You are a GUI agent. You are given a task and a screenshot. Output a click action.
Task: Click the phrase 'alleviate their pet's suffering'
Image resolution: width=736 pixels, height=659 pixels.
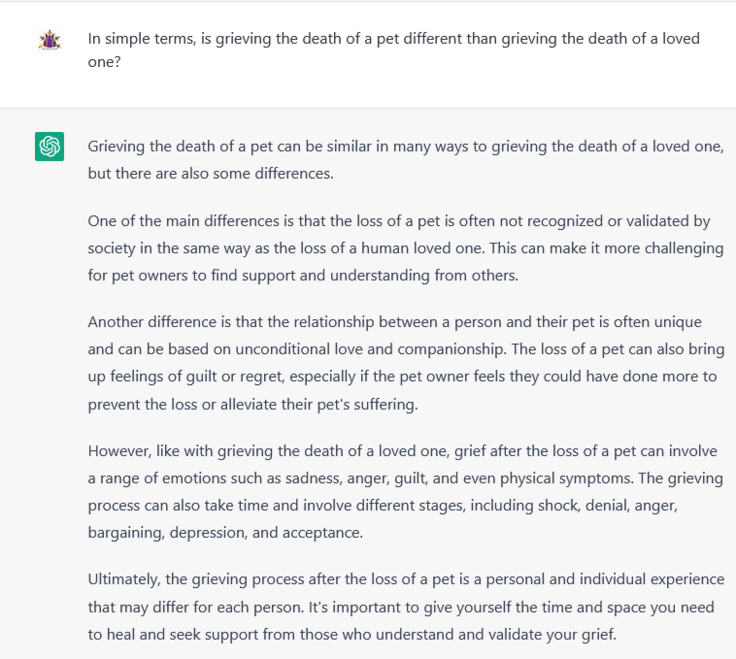tap(318, 405)
